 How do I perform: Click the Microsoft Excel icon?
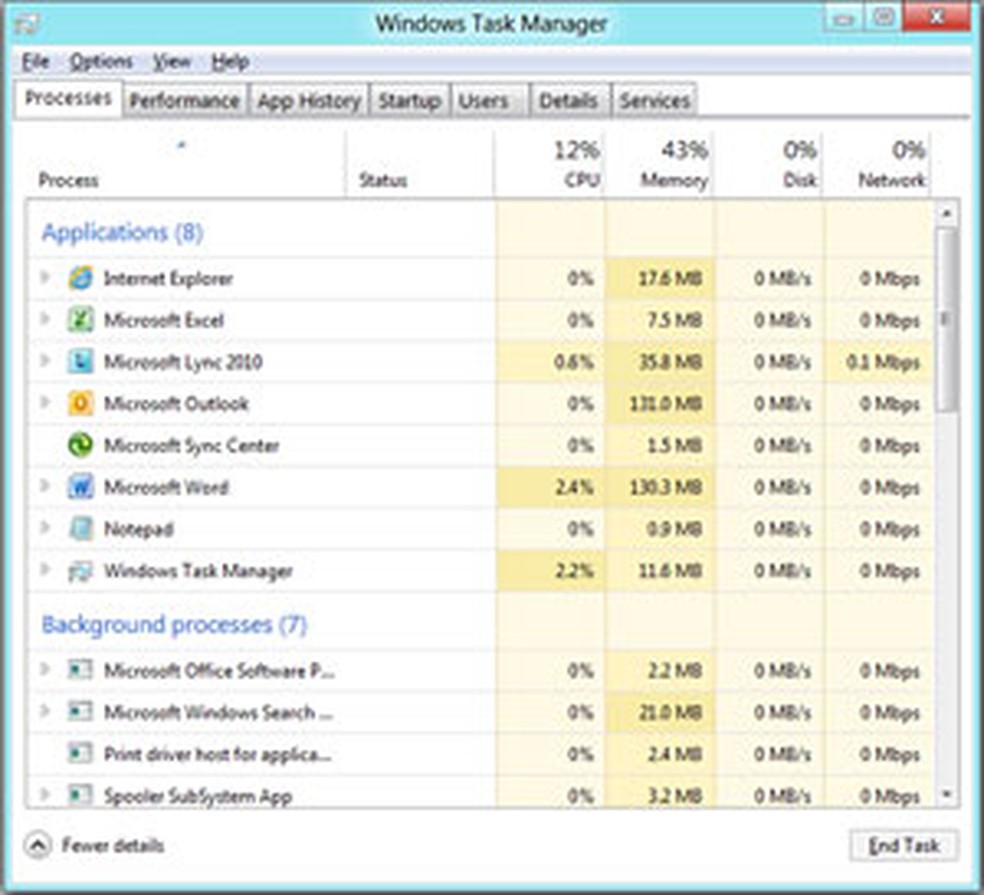pyautogui.click(x=80, y=321)
